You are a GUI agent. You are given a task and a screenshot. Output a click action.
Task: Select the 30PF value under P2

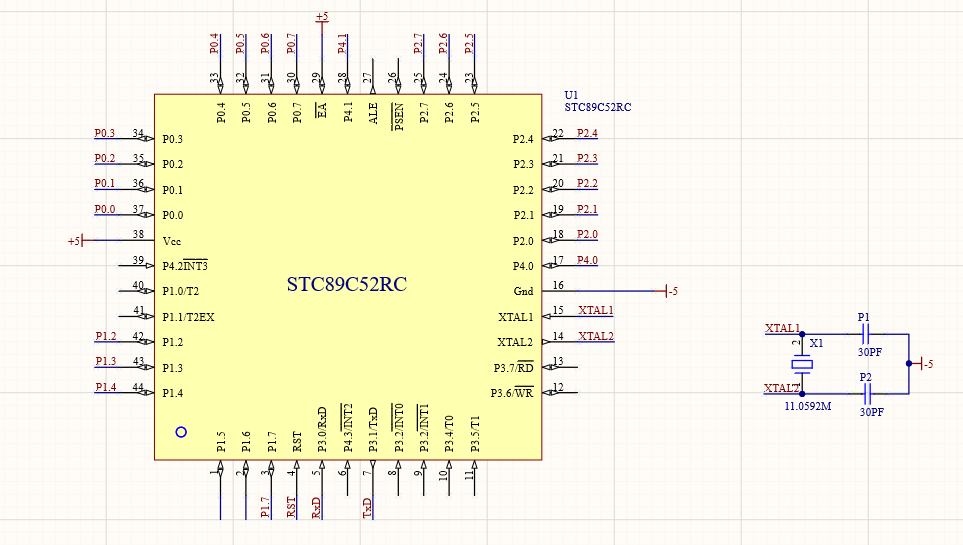click(871, 412)
